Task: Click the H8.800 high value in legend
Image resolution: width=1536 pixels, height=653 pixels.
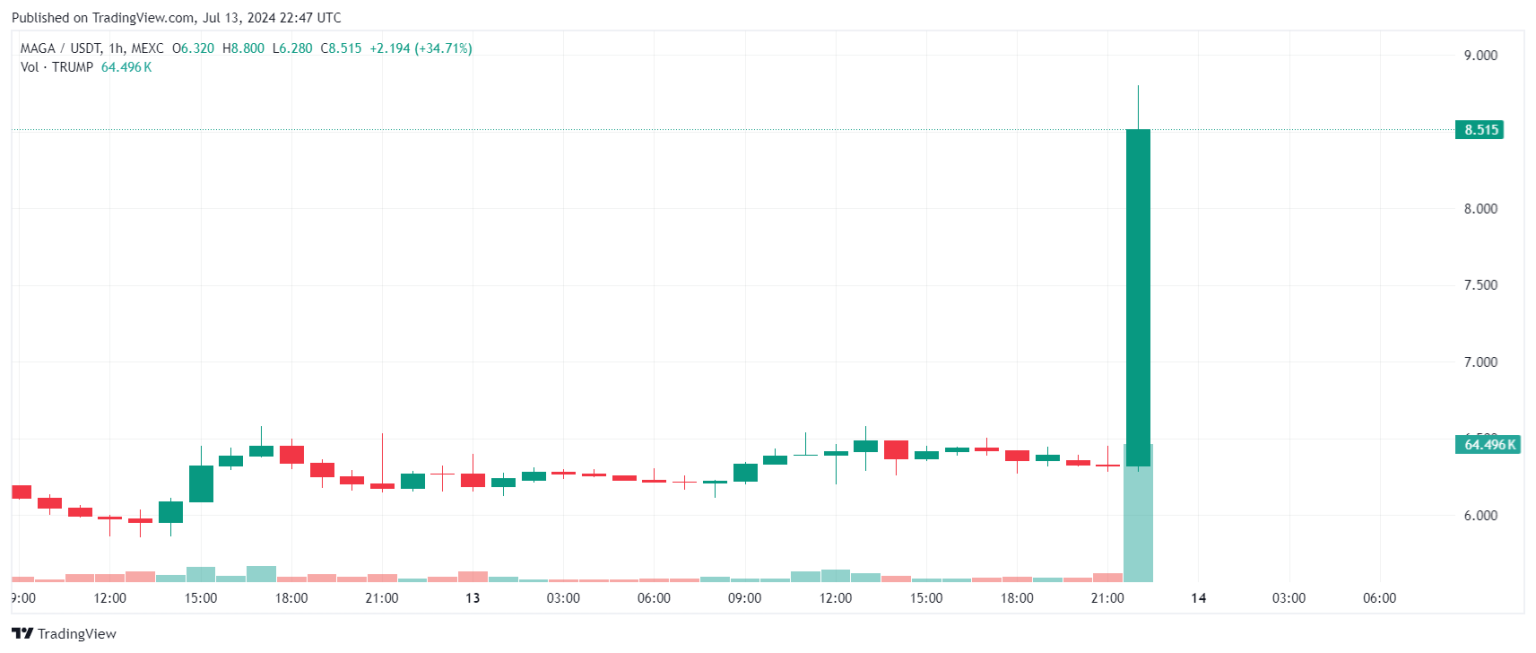Action: click(243, 48)
